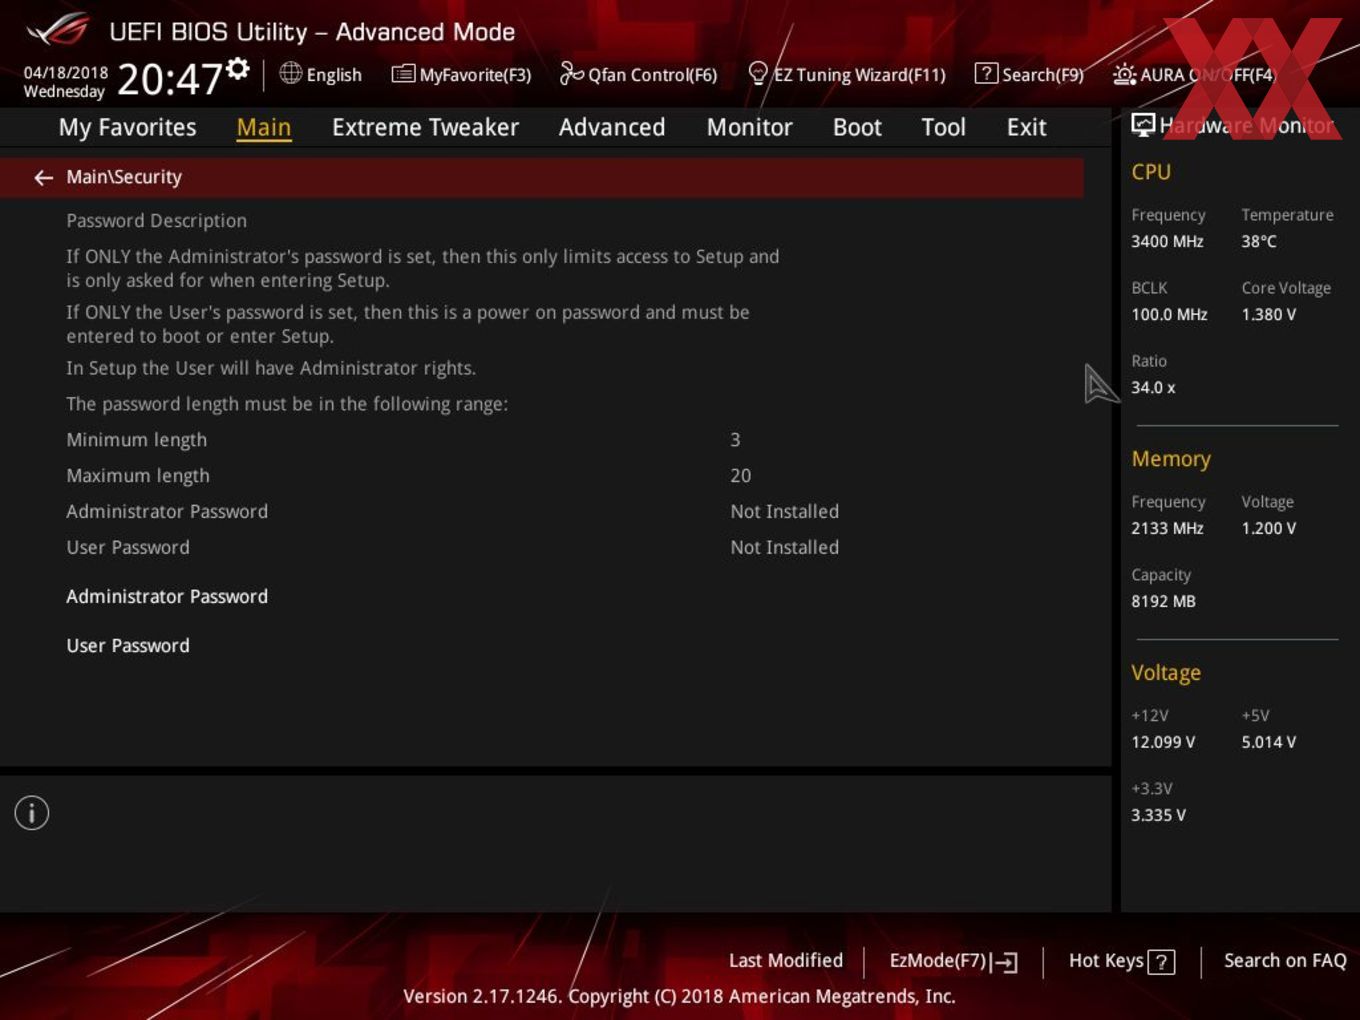This screenshot has height=1020, width=1360.
Task: Click the BCLK 100.0 MHz value
Action: click(x=1169, y=315)
